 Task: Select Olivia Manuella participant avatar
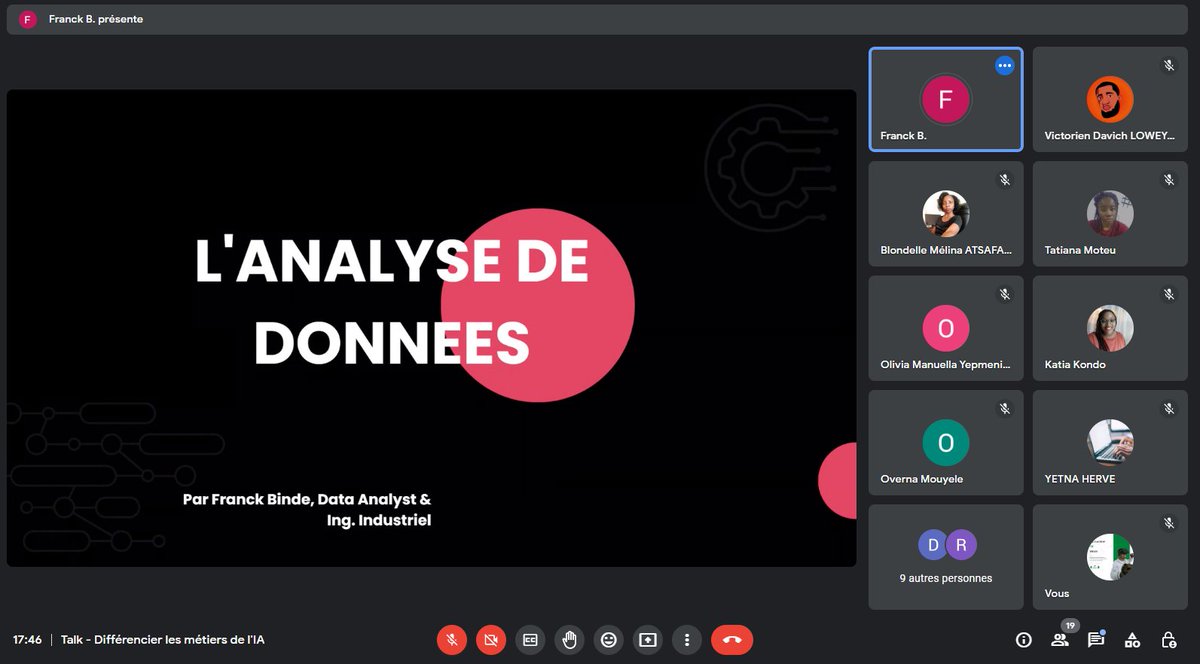pos(946,328)
